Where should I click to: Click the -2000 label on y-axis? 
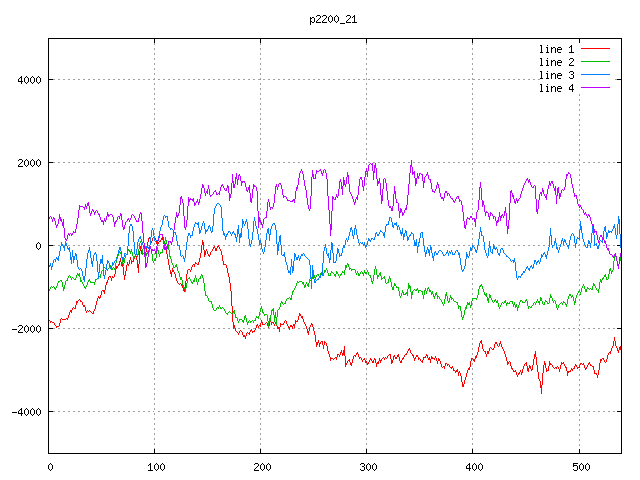(x=25, y=329)
